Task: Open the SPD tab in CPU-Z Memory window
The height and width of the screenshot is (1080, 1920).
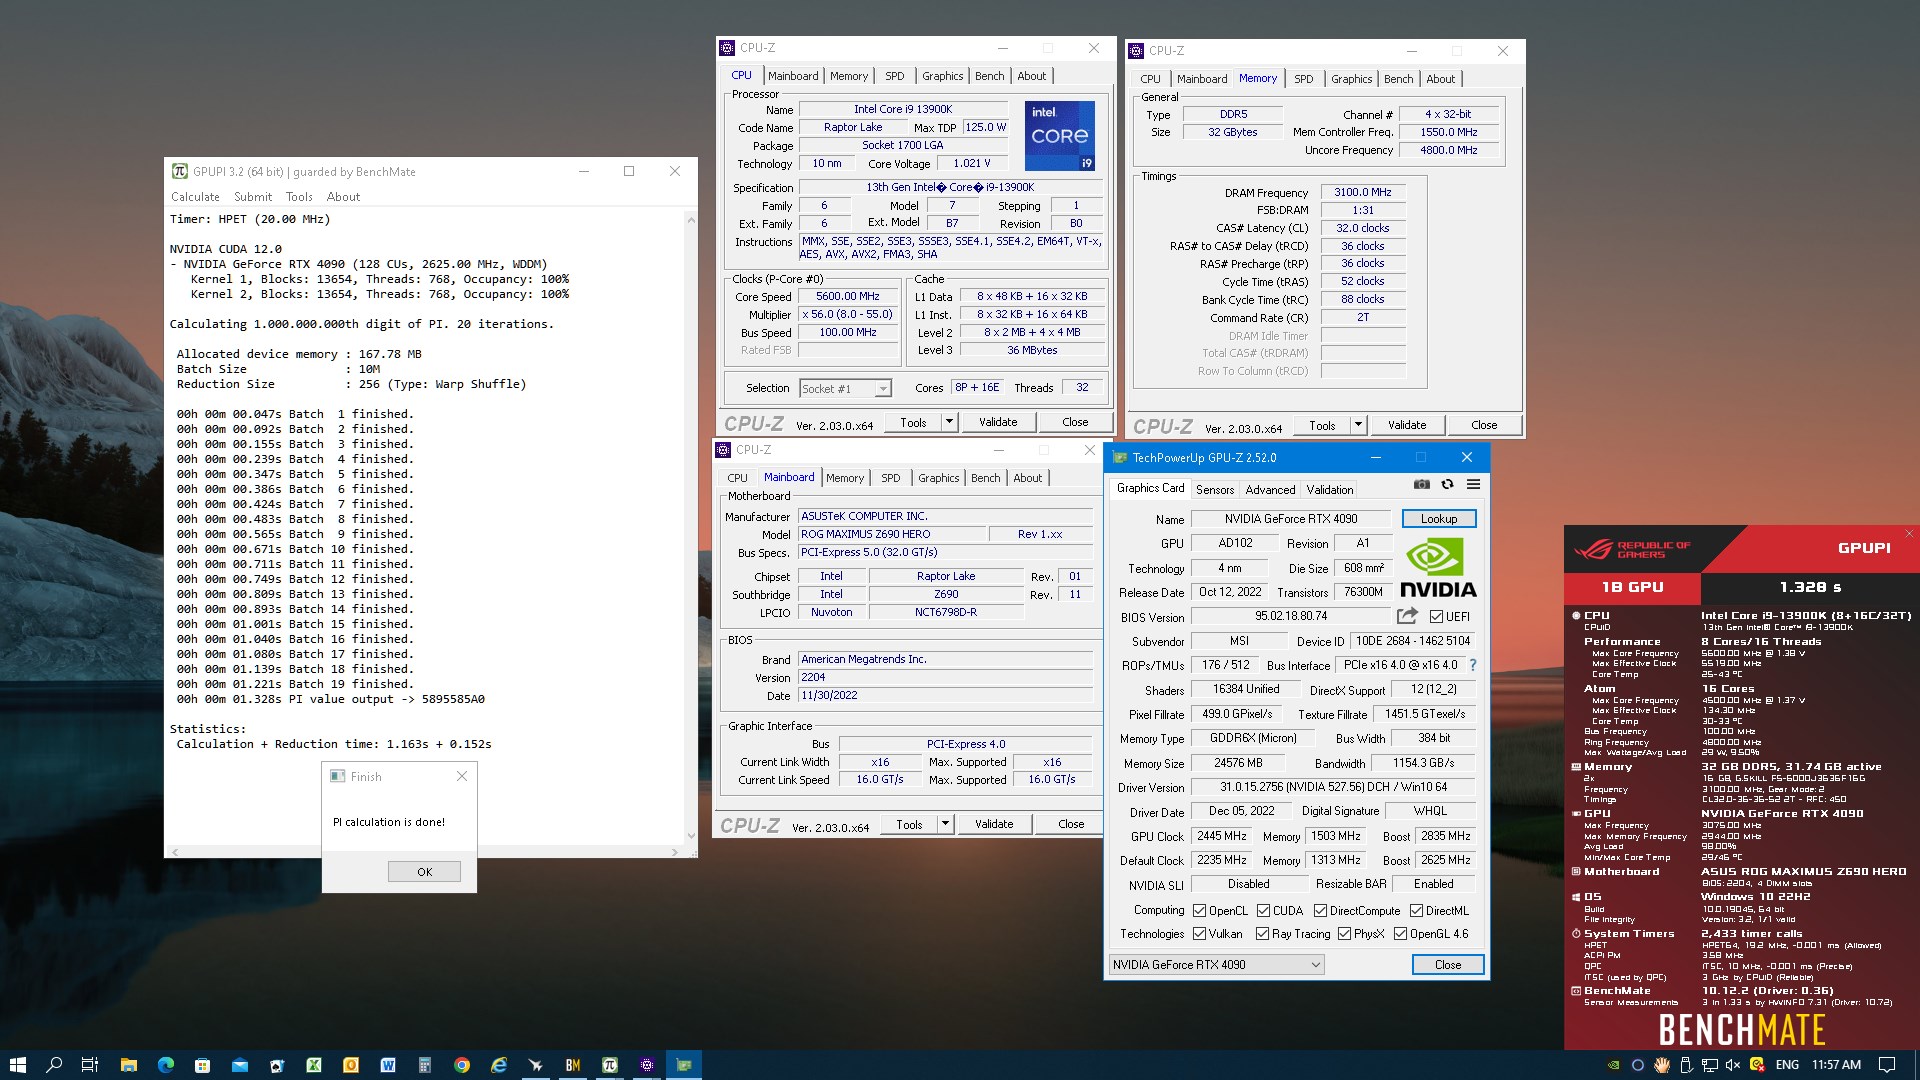Action: (1303, 79)
